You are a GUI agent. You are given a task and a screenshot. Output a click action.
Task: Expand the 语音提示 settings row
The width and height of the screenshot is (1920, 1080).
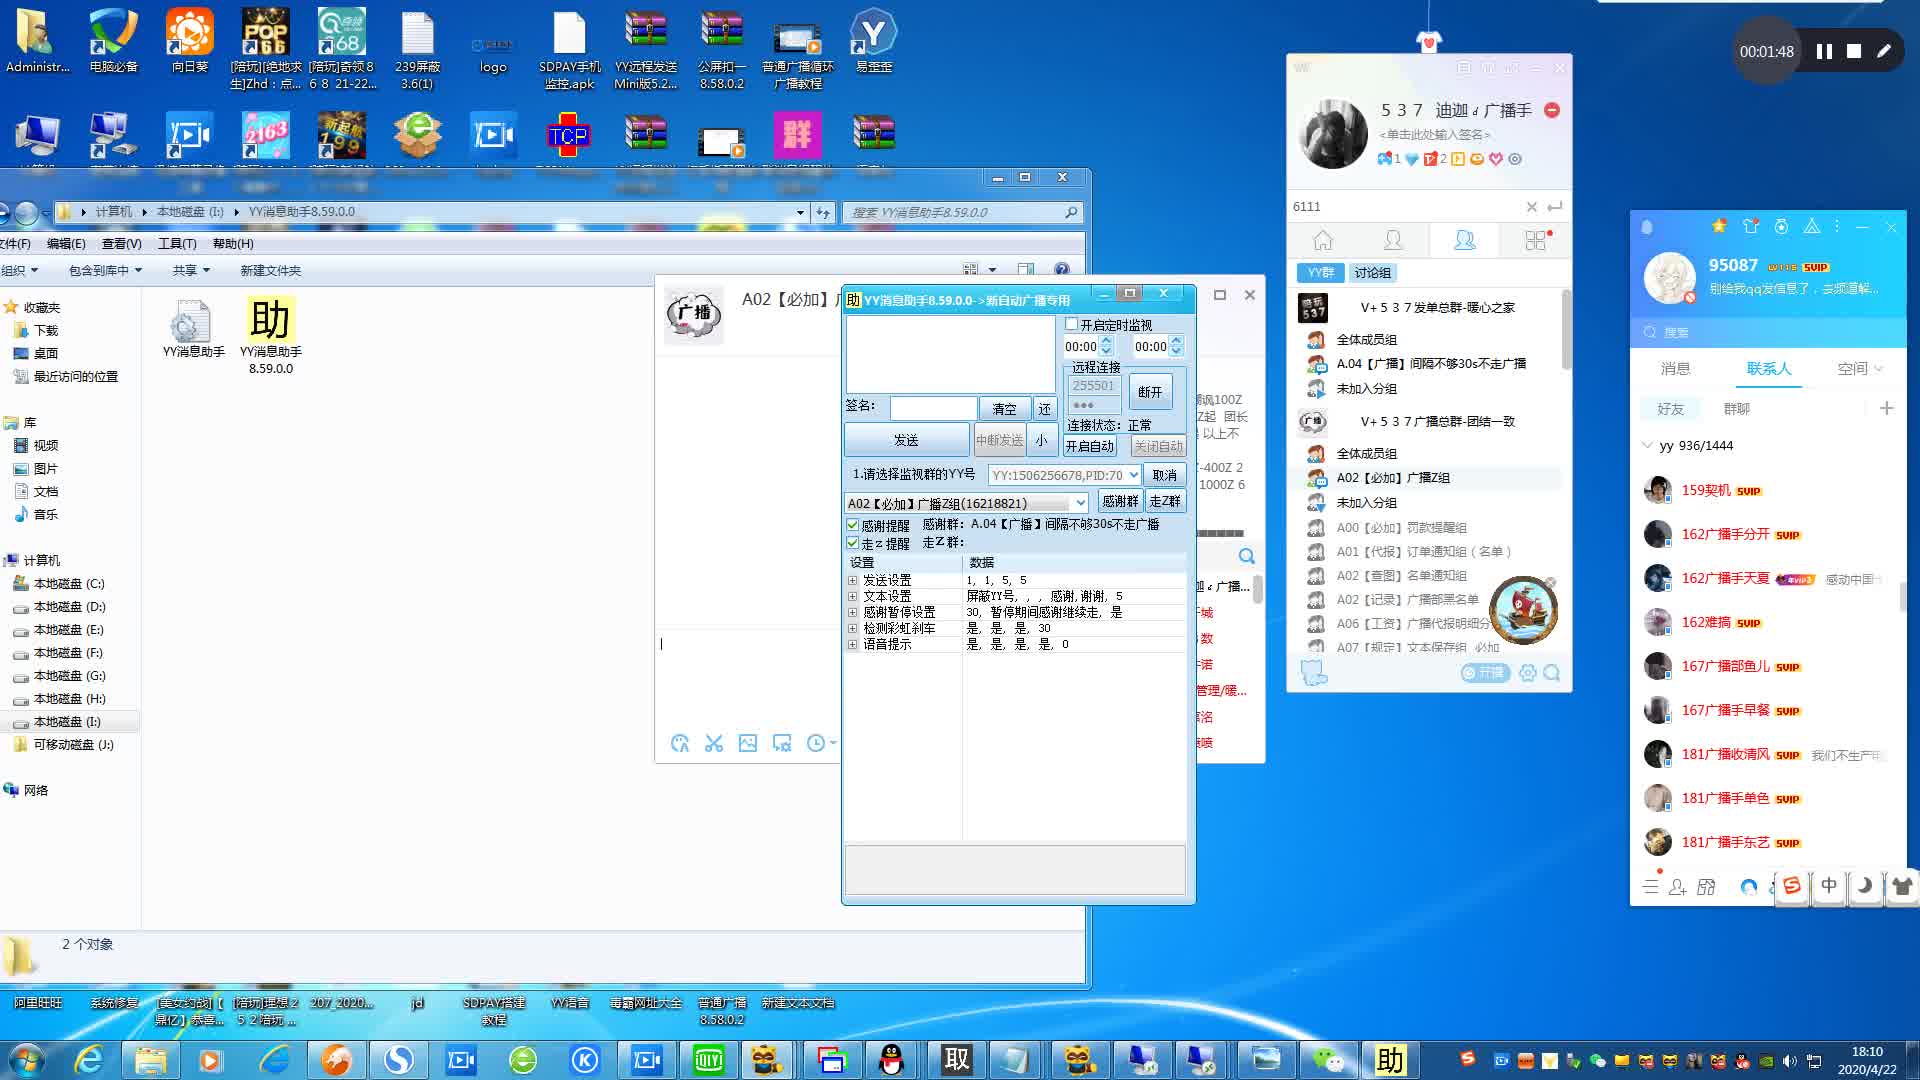852,644
